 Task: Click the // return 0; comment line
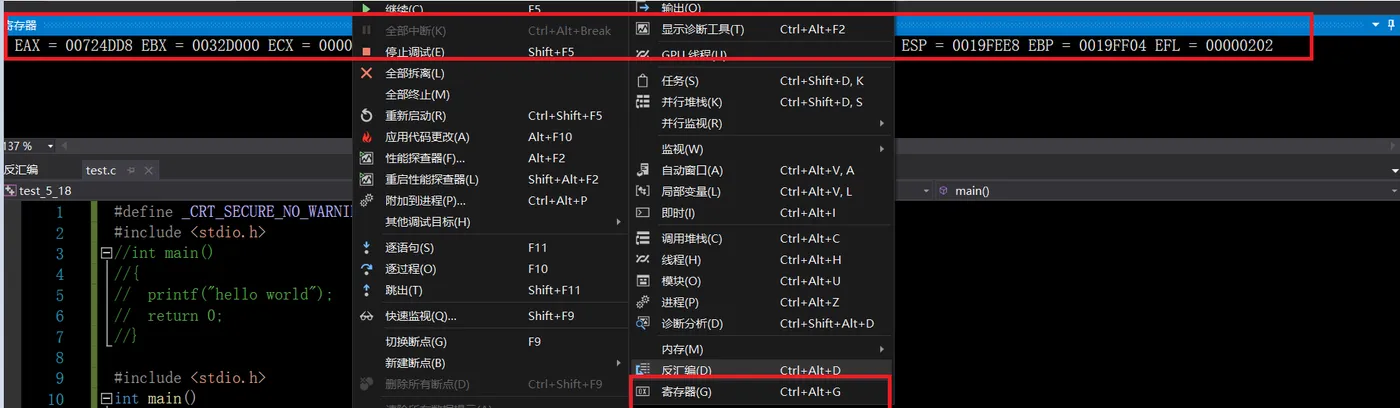pyautogui.click(x=168, y=316)
